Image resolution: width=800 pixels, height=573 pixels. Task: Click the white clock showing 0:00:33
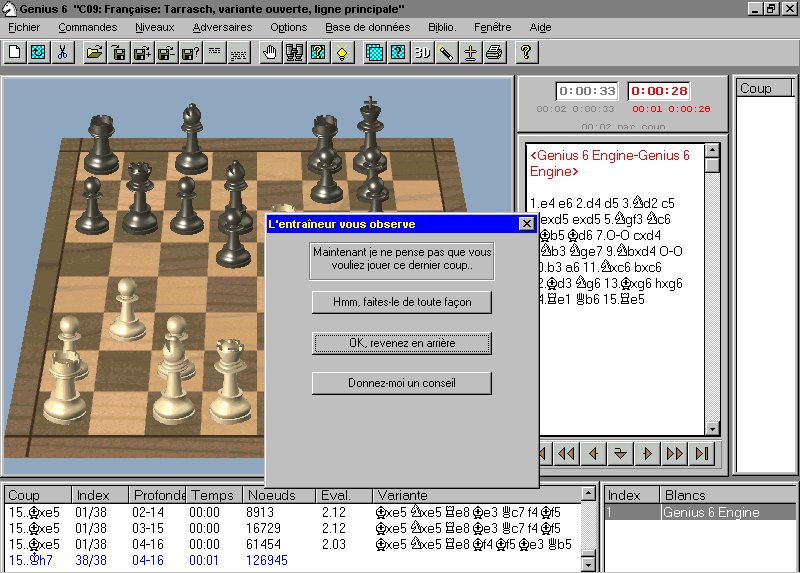[587, 91]
